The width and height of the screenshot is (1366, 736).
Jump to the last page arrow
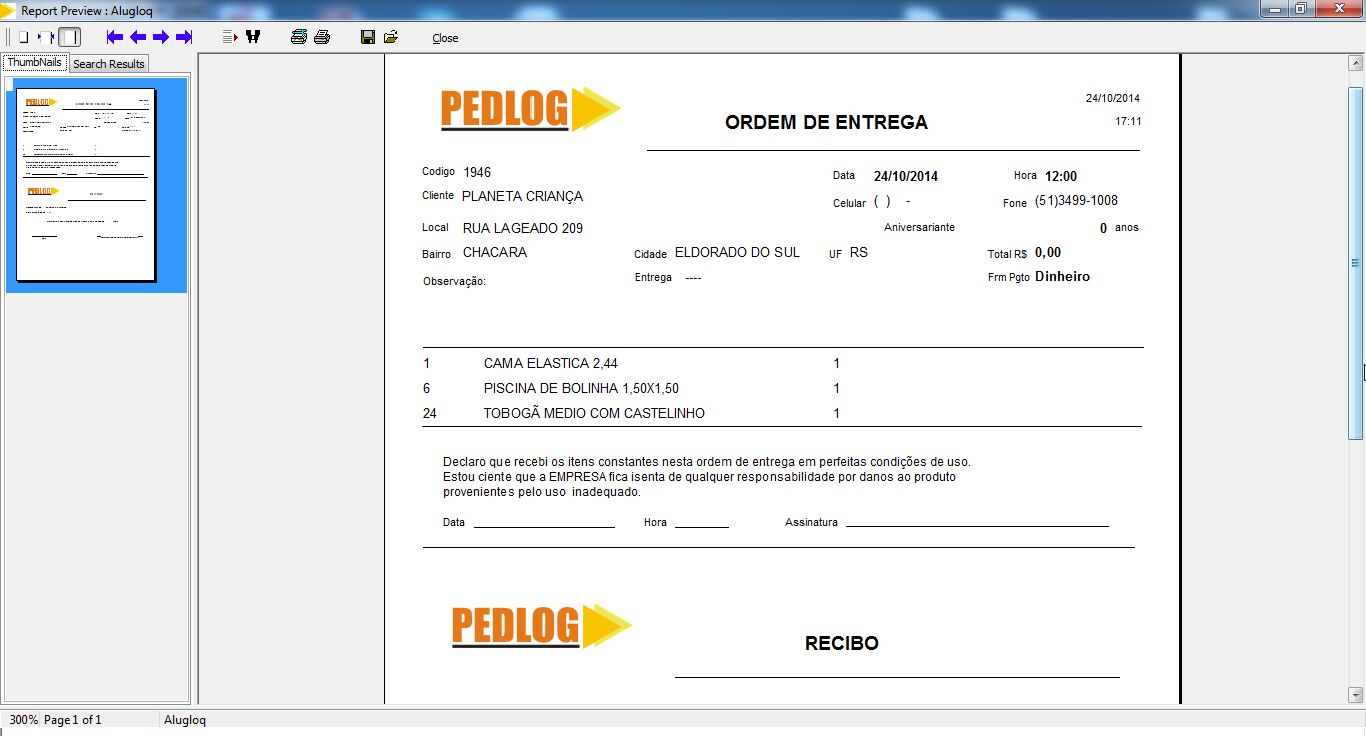(x=184, y=37)
